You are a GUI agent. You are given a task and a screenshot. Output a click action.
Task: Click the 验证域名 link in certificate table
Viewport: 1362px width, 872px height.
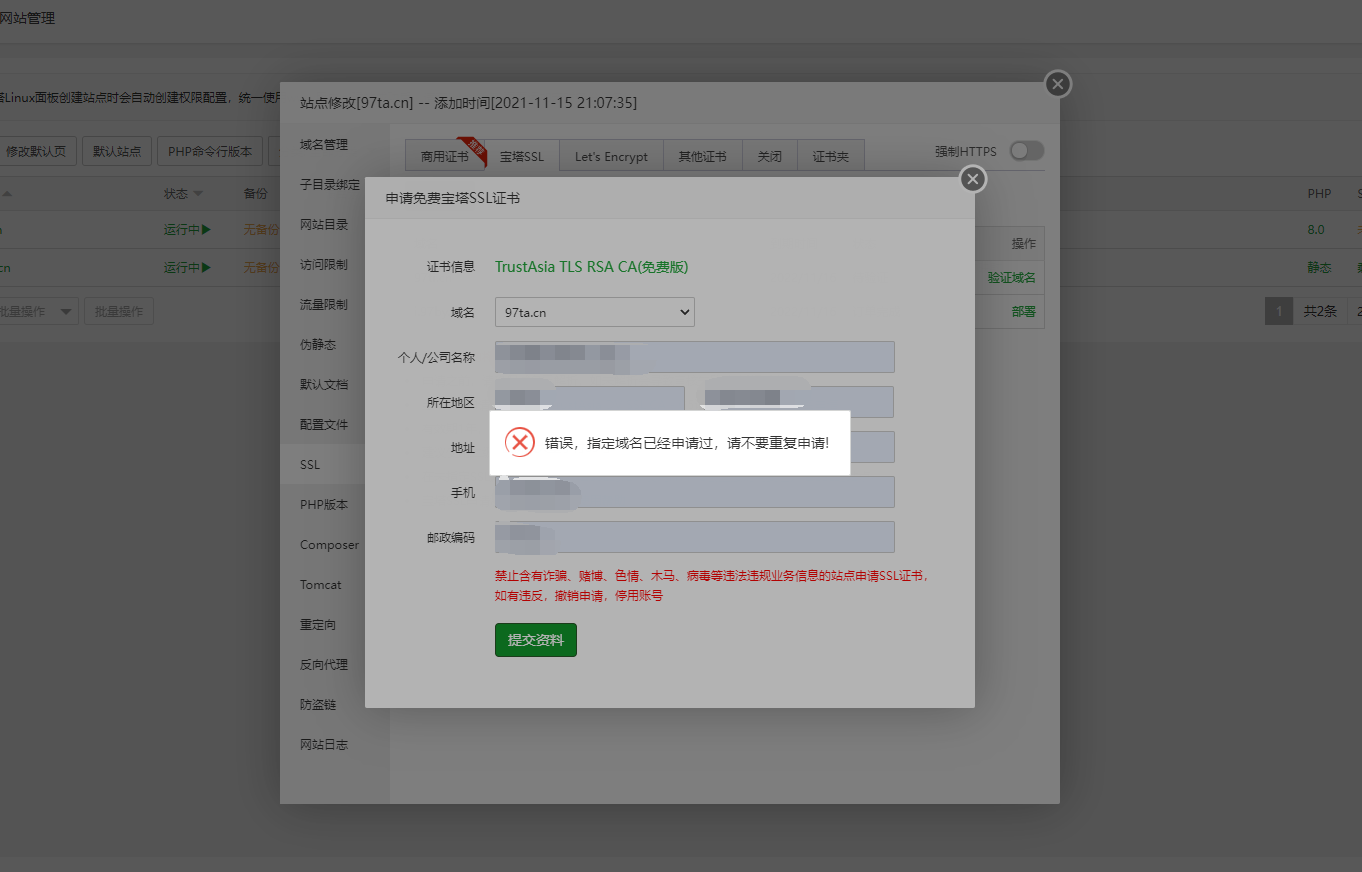1011,277
